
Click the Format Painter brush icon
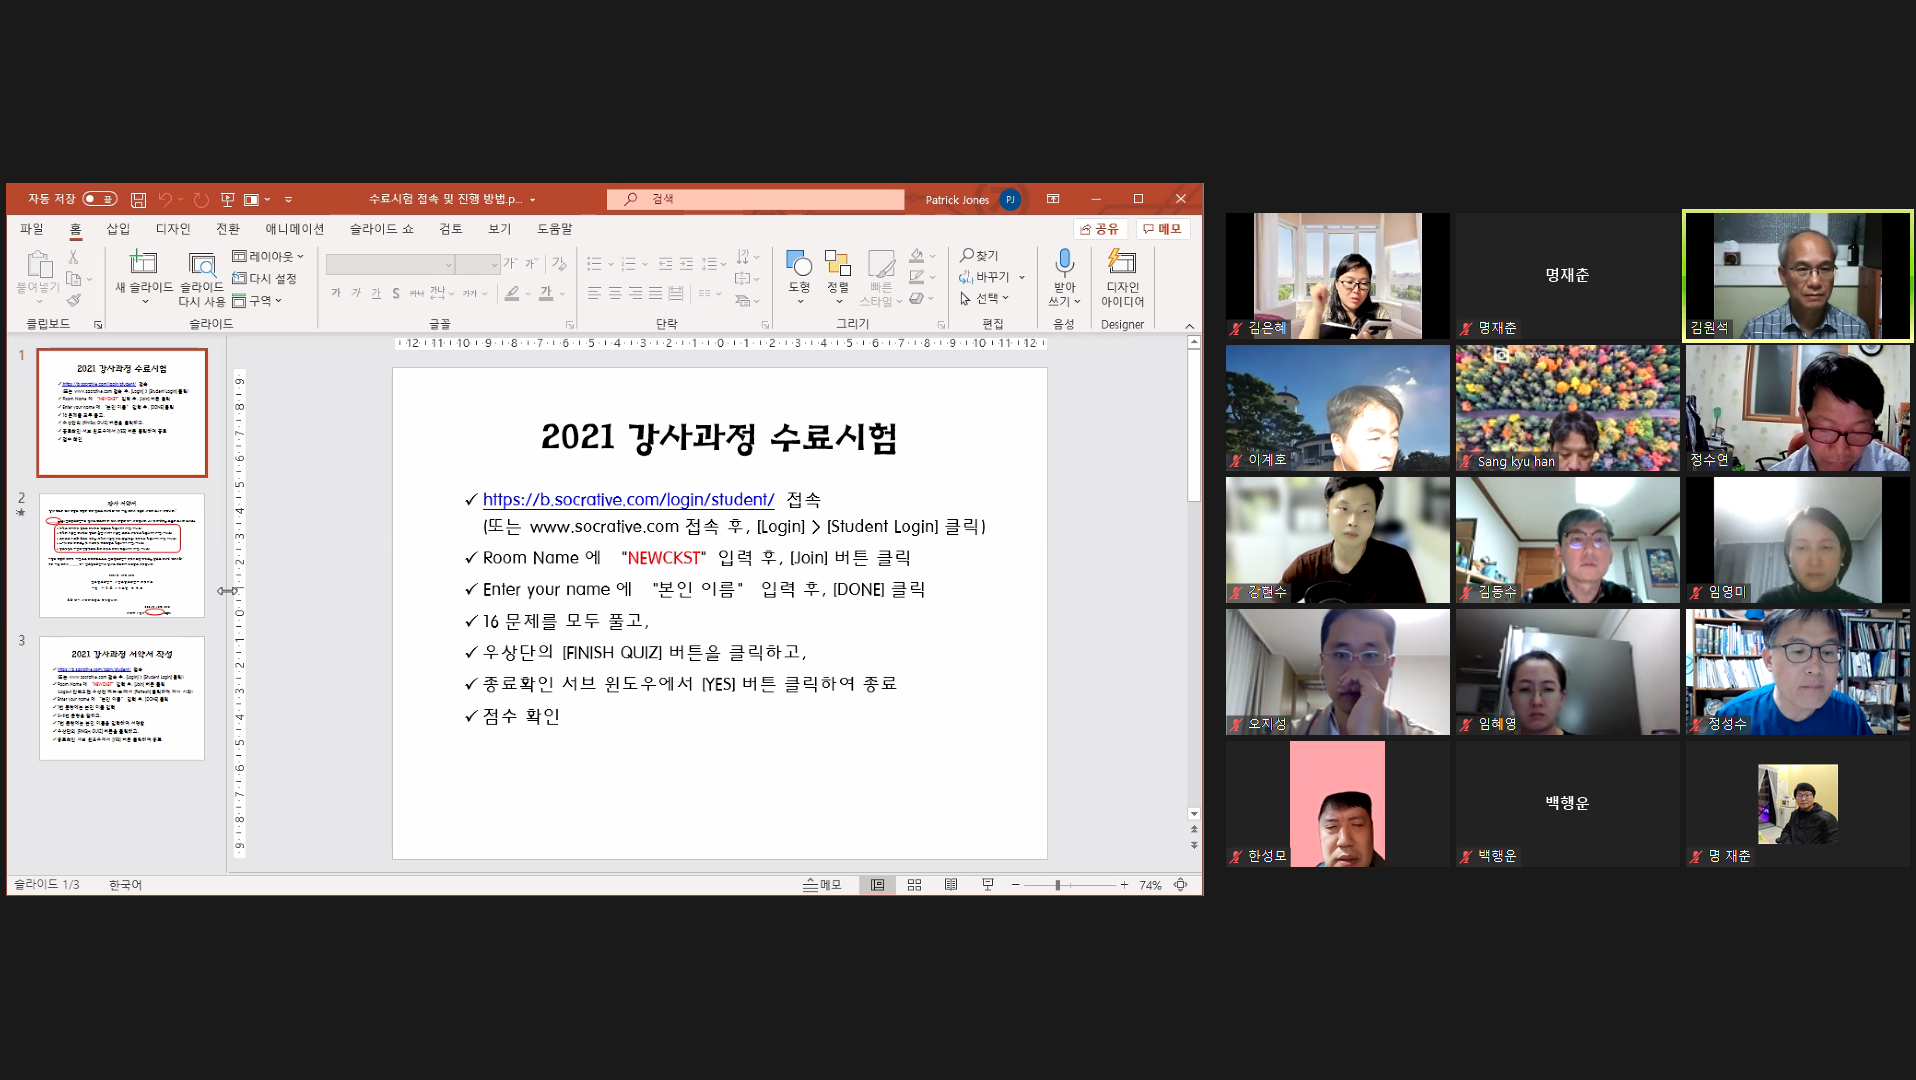point(73,300)
